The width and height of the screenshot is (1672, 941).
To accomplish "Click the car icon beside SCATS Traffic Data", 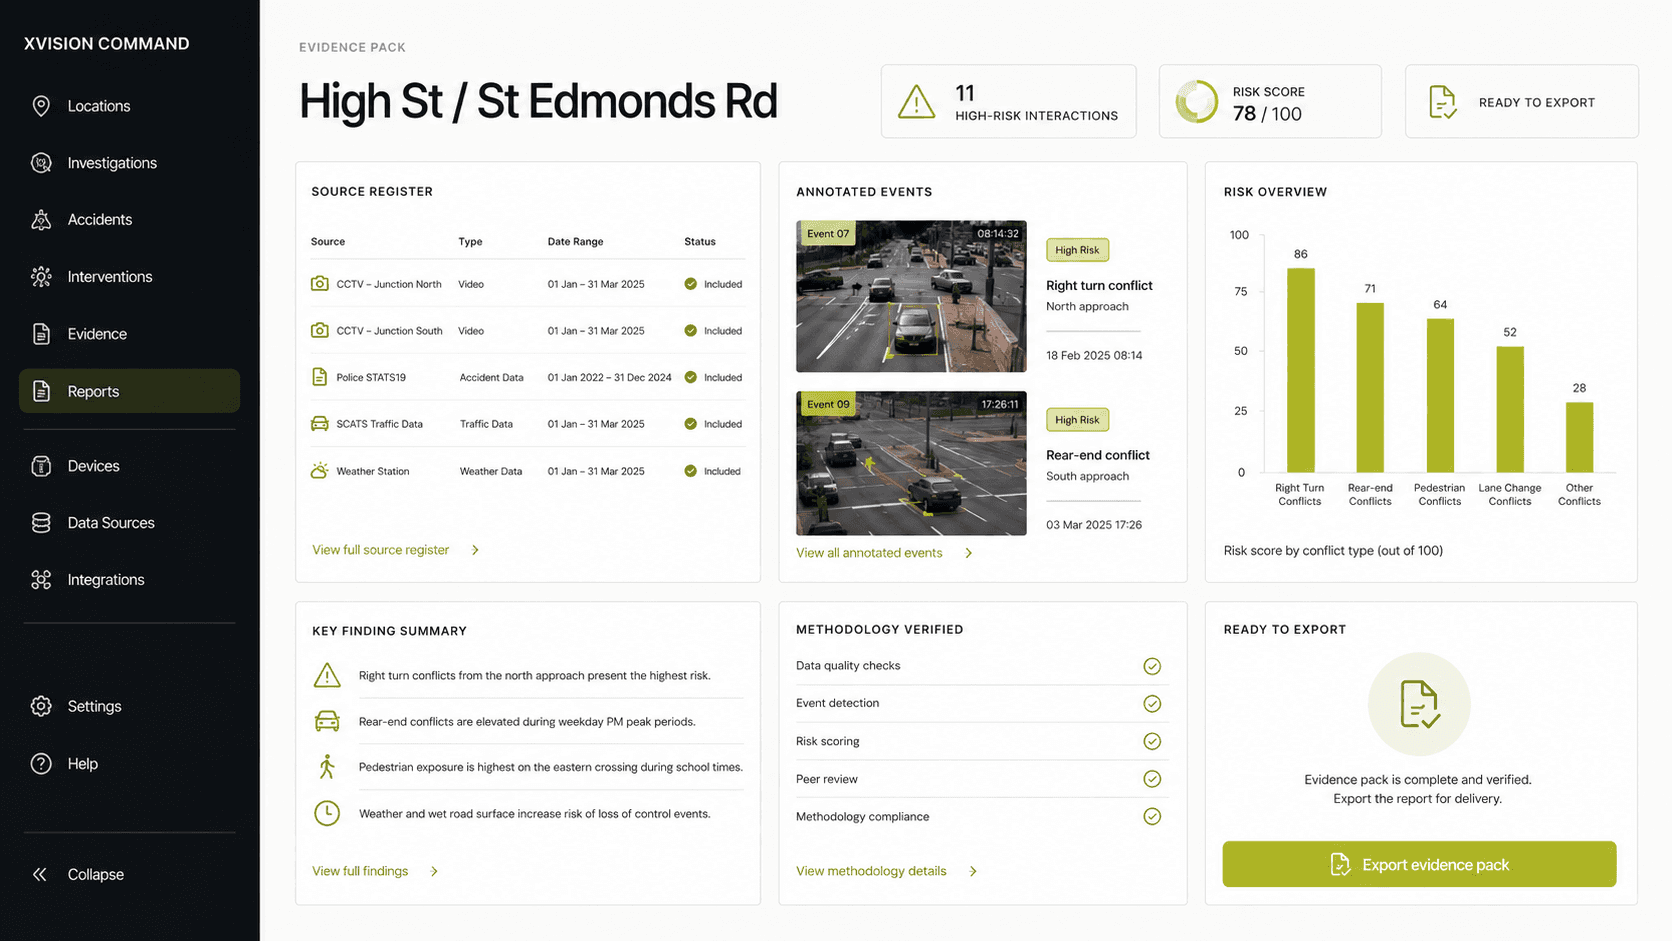I will pyautogui.click(x=320, y=424).
